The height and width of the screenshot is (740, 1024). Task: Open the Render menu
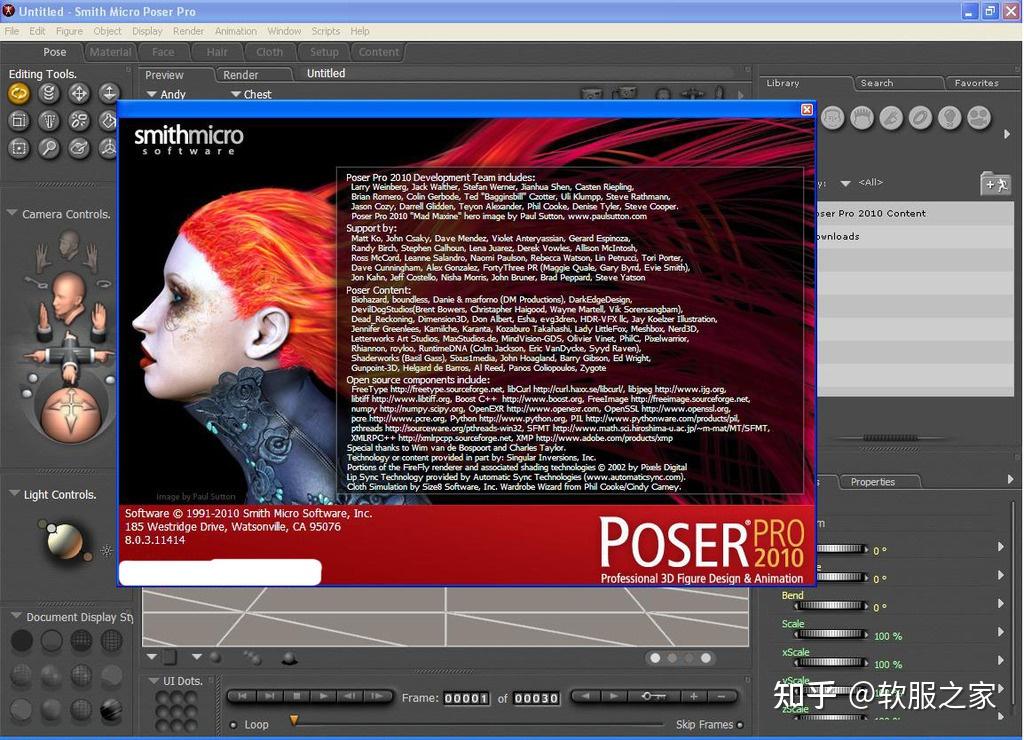pyautogui.click(x=188, y=31)
